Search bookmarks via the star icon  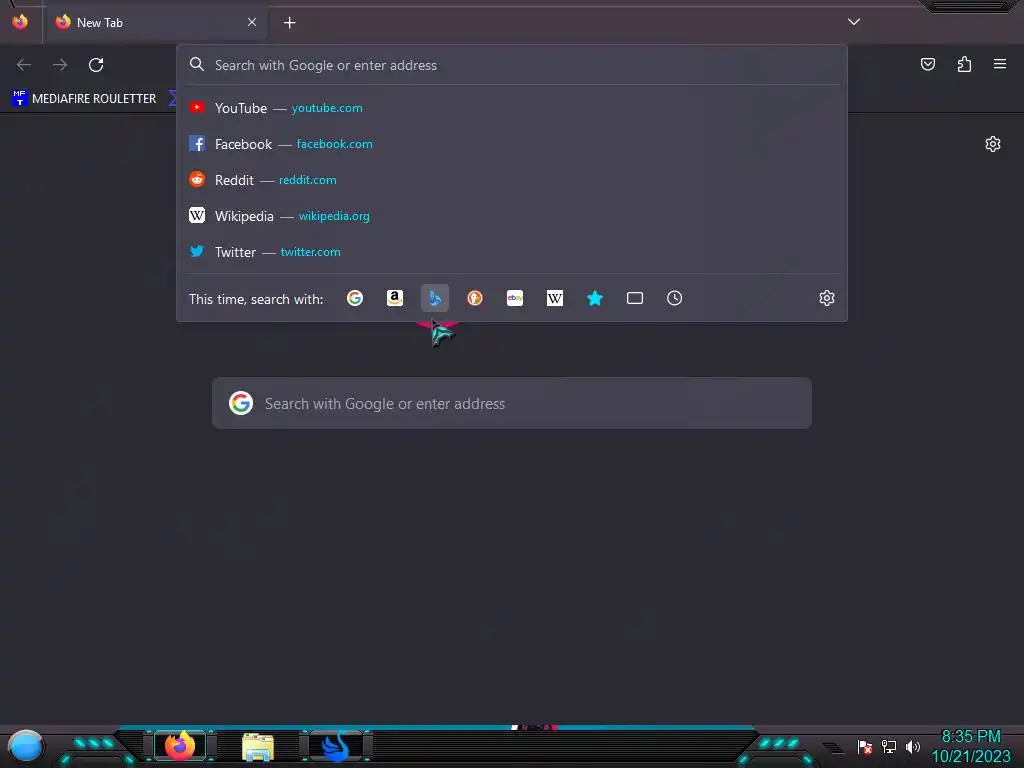tap(595, 298)
